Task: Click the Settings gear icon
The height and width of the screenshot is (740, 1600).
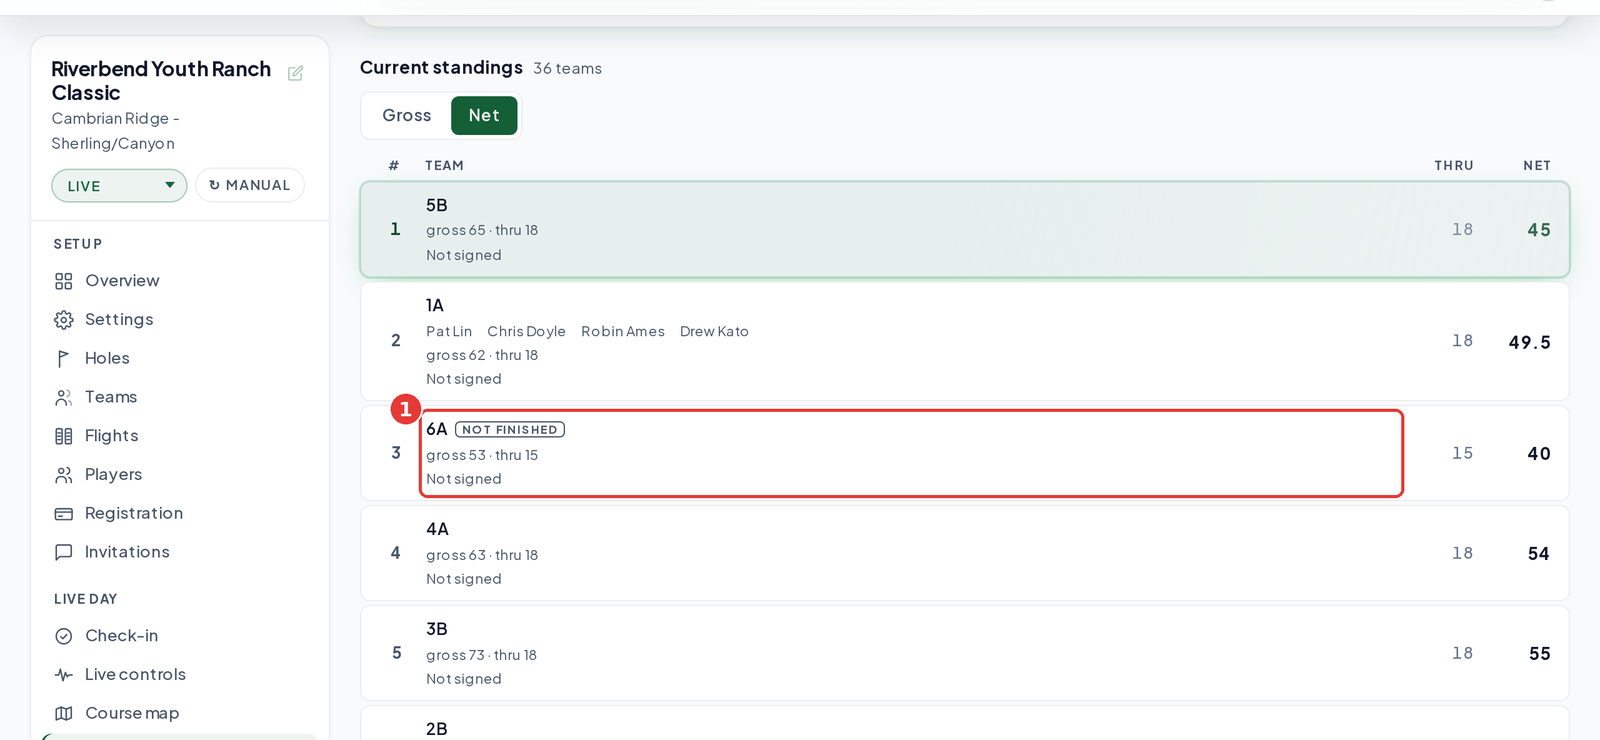Action: click(x=64, y=320)
